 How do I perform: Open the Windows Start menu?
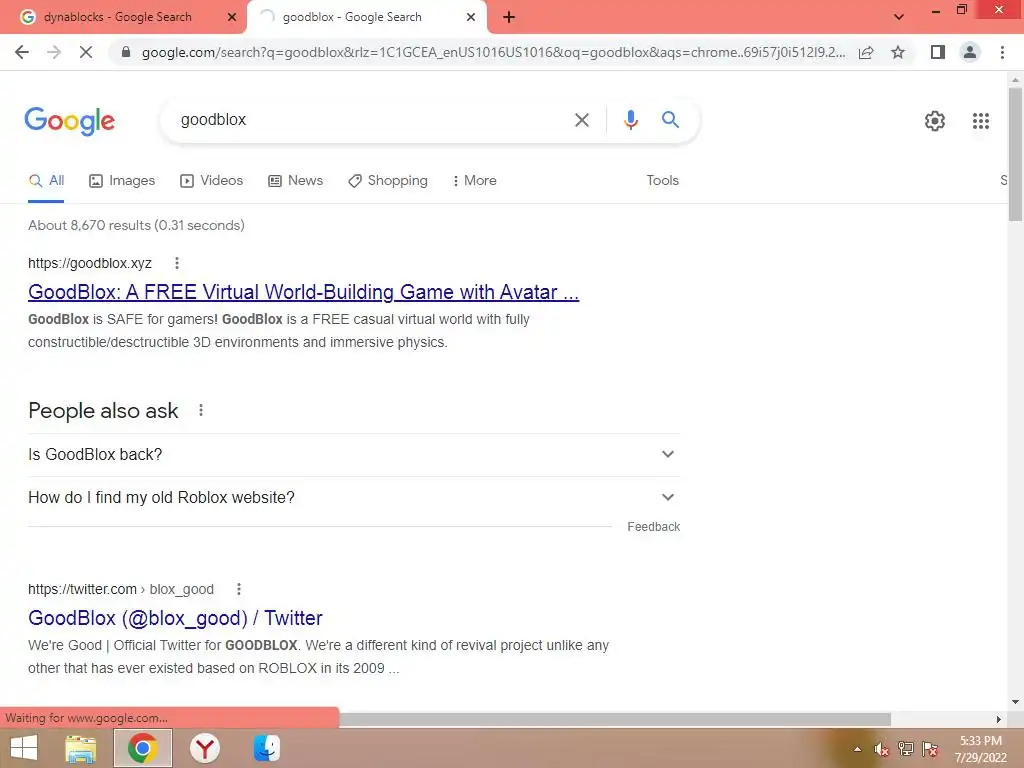click(24, 748)
